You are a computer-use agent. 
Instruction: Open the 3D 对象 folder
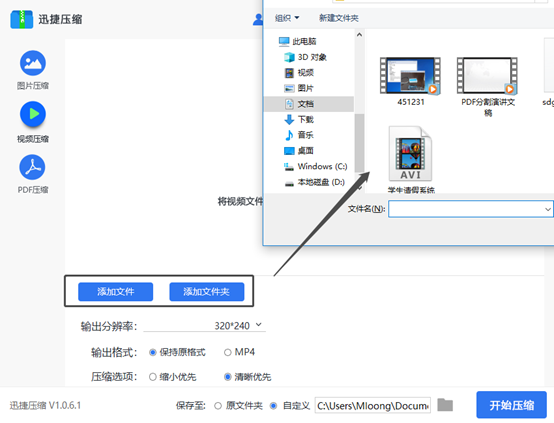[x=305, y=57]
